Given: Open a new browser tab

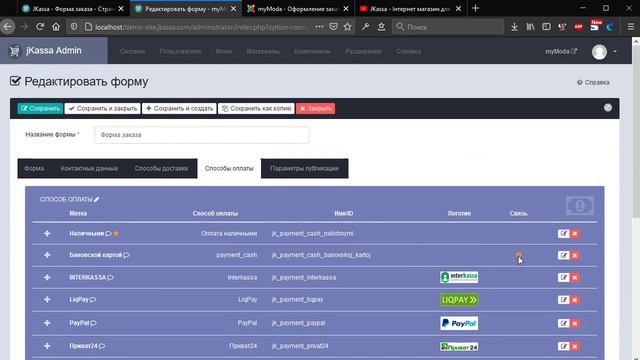Looking at the screenshot, I should 475,8.
